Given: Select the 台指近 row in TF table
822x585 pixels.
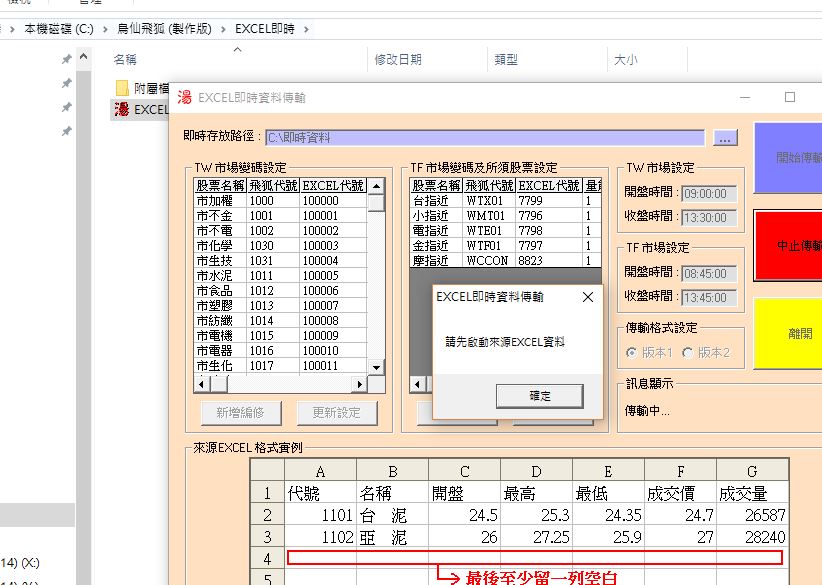Looking at the screenshot, I should (x=506, y=201).
